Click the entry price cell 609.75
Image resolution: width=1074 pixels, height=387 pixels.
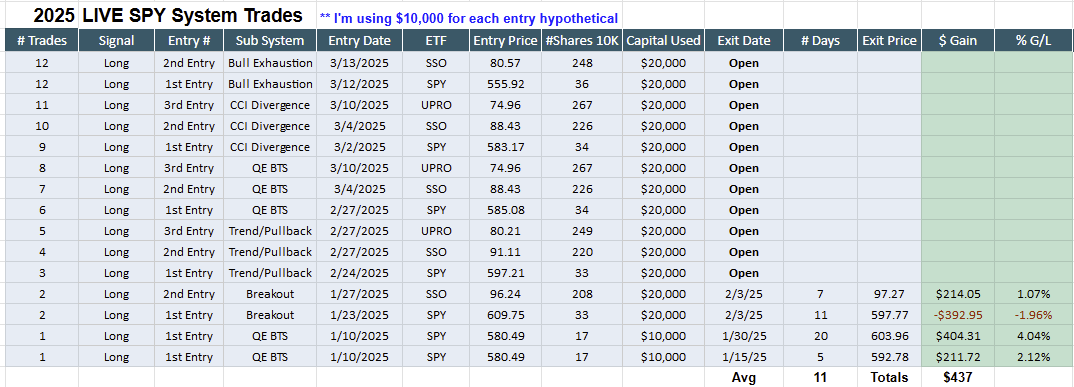pyautogui.click(x=505, y=315)
